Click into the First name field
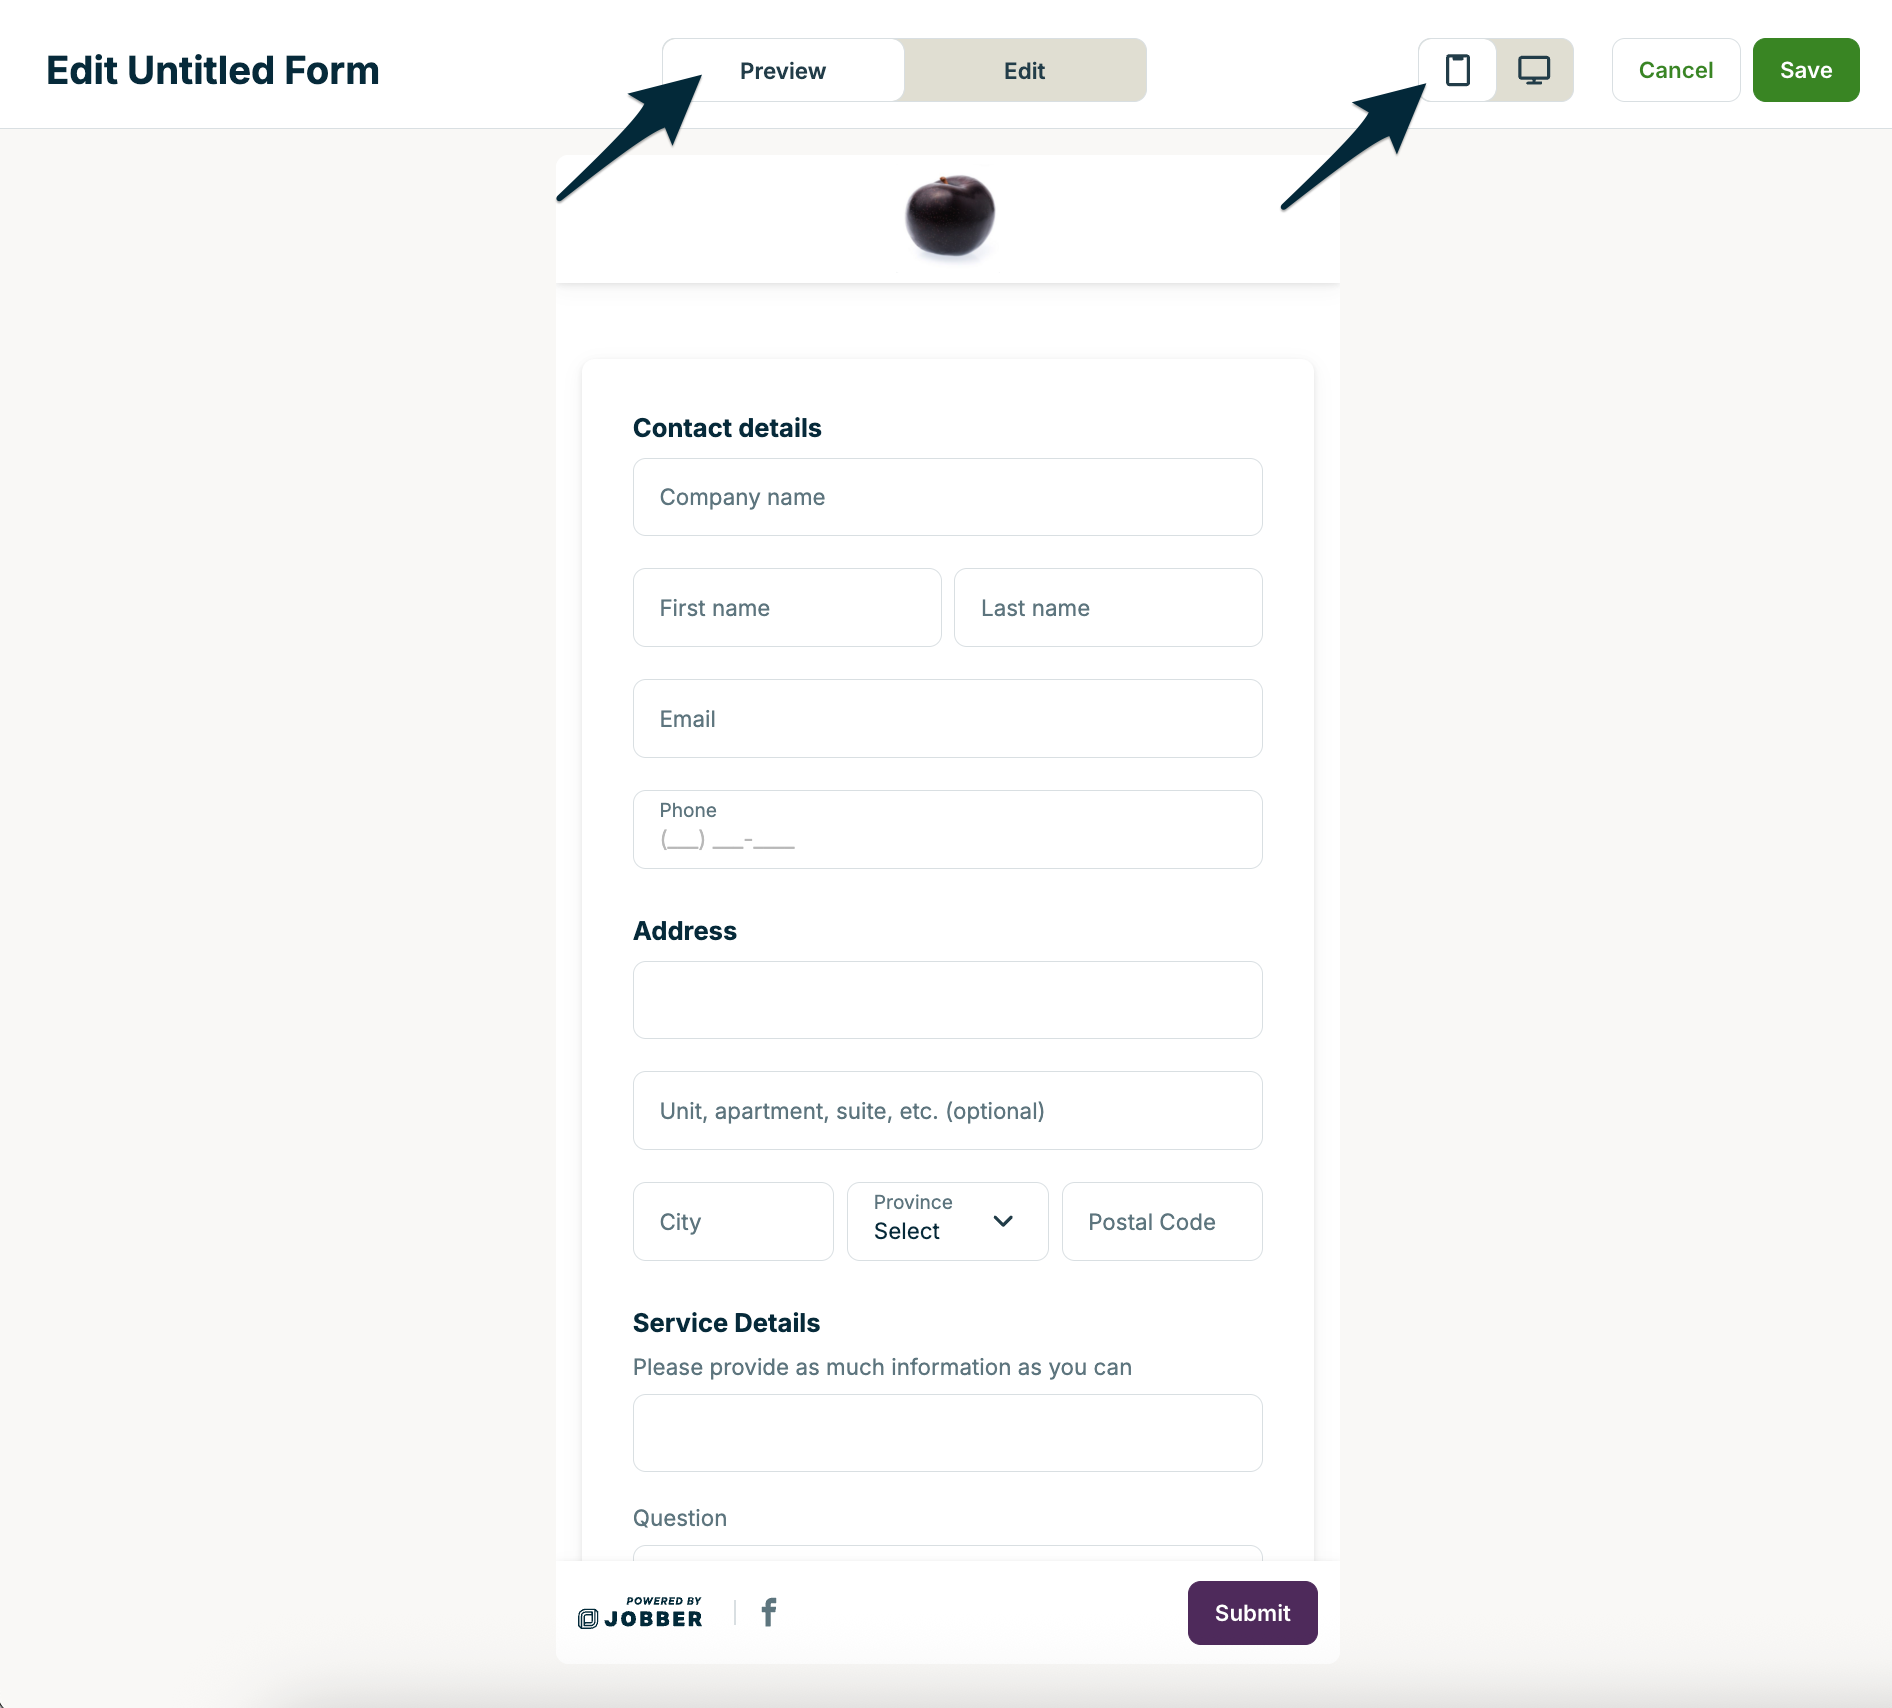This screenshot has width=1892, height=1708. tap(786, 608)
